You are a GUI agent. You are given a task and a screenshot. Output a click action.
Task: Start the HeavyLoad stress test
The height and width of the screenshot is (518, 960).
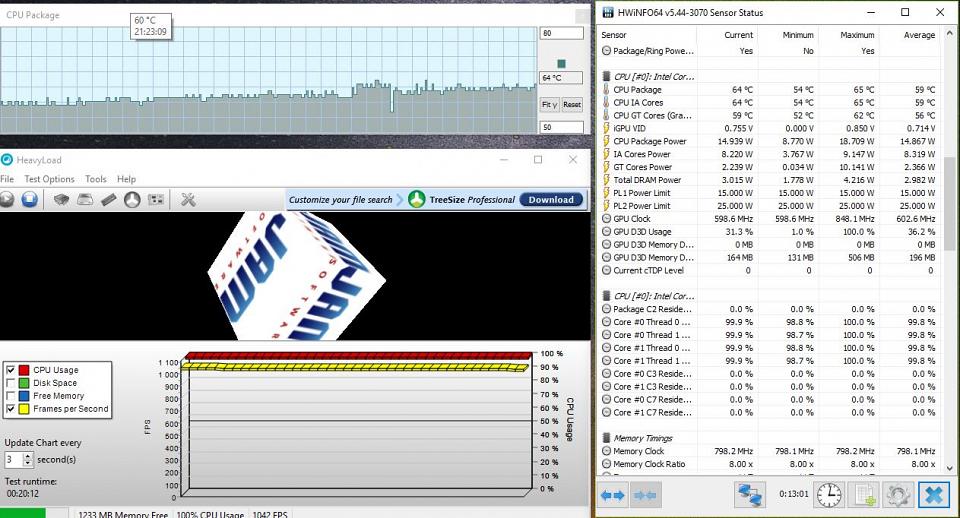click(6, 200)
